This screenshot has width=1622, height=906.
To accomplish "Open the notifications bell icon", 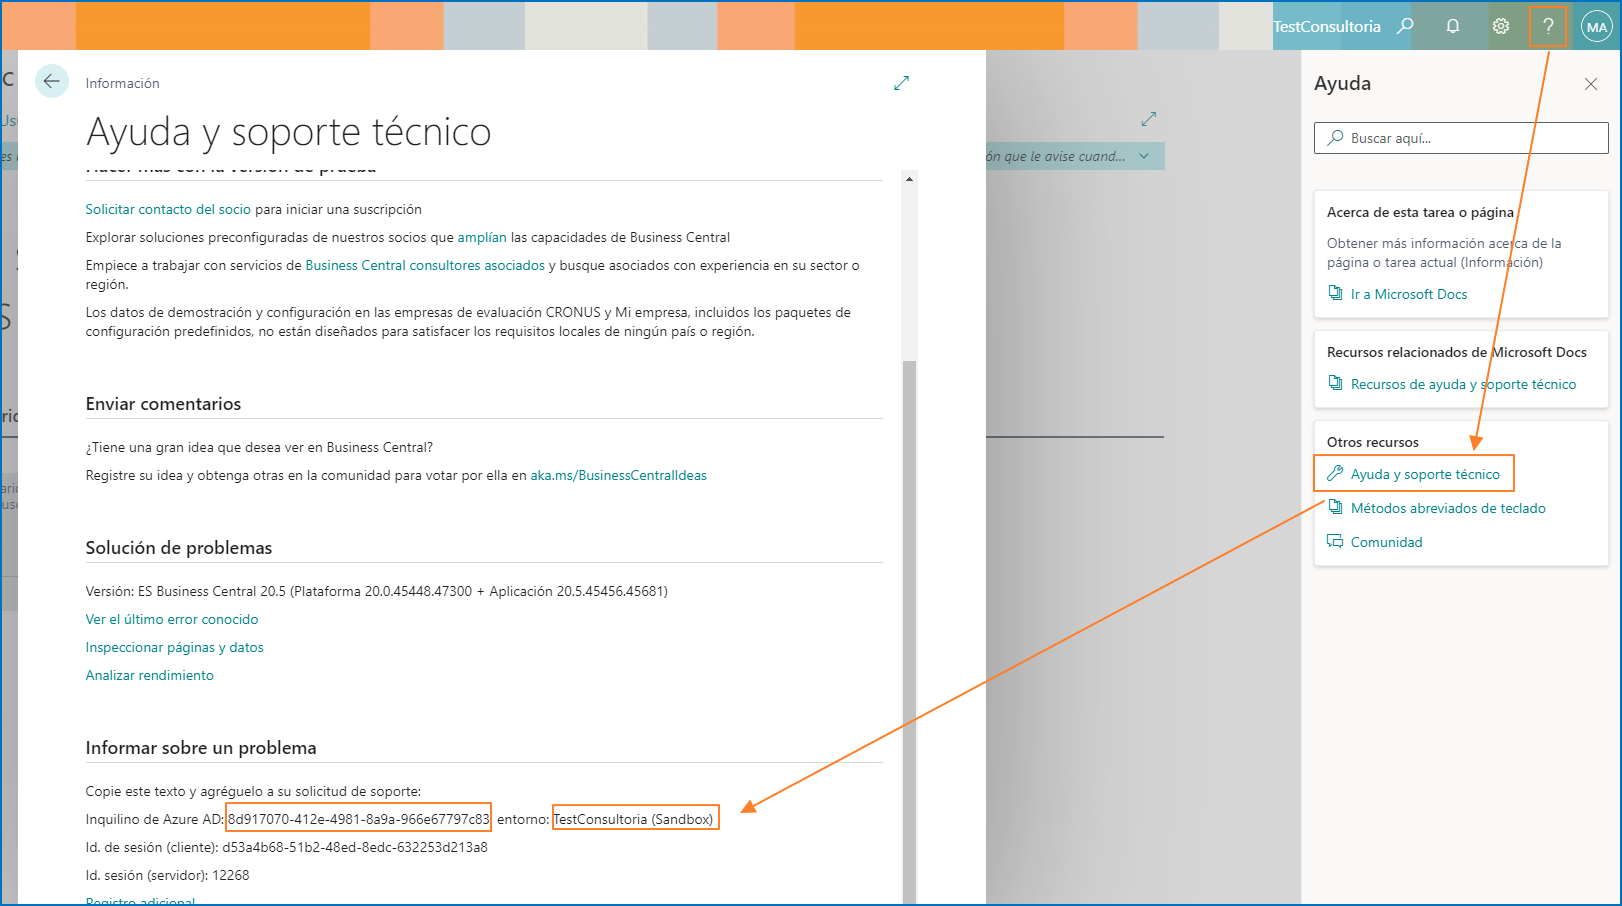I will coord(1453,26).
